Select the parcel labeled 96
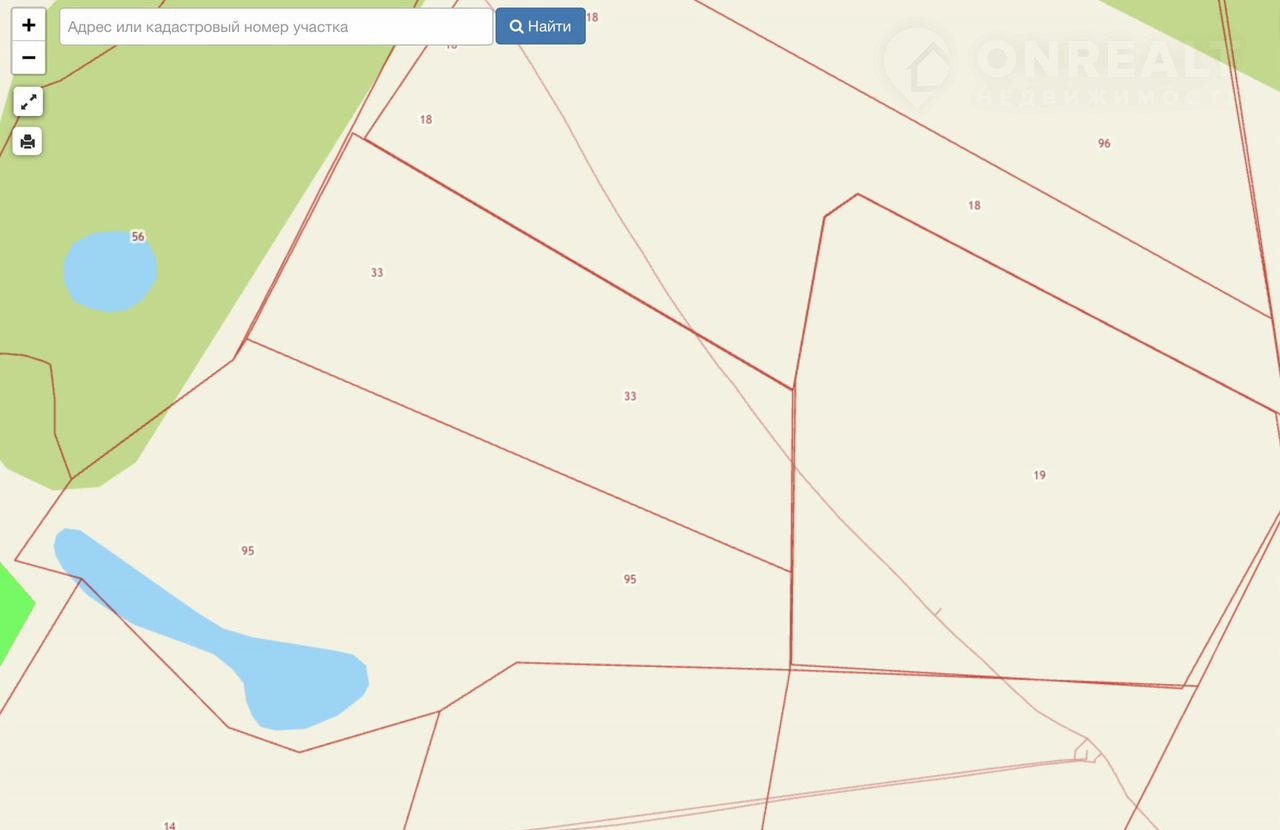The height and width of the screenshot is (830, 1280). (1104, 143)
